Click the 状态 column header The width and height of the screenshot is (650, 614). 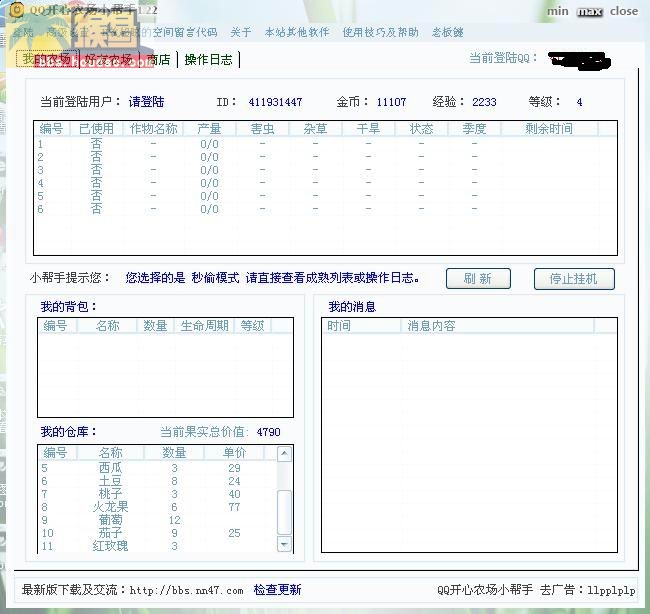[x=422, y=129]
